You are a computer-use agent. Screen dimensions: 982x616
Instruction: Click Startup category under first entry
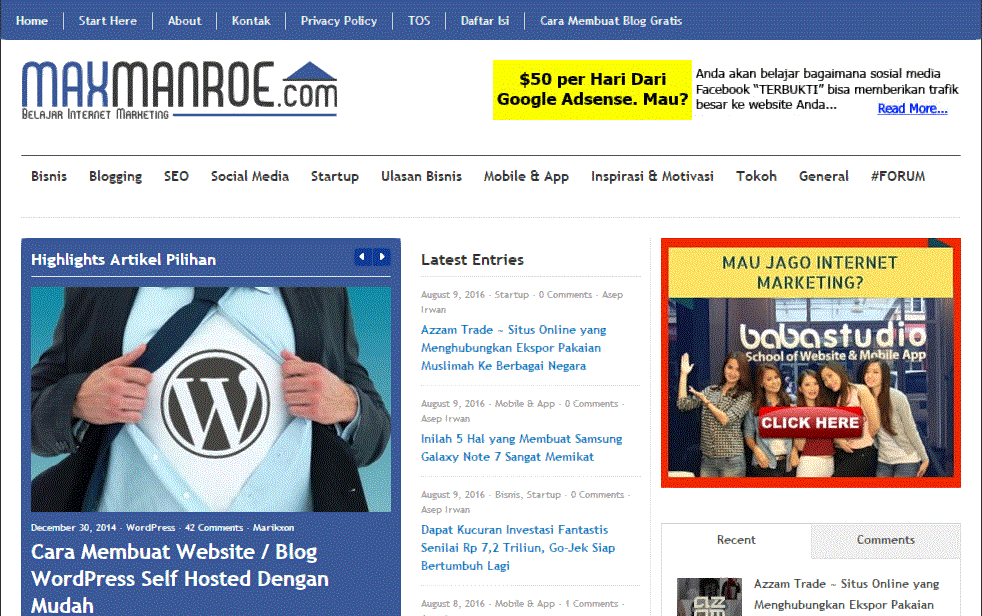pos(512,295)
